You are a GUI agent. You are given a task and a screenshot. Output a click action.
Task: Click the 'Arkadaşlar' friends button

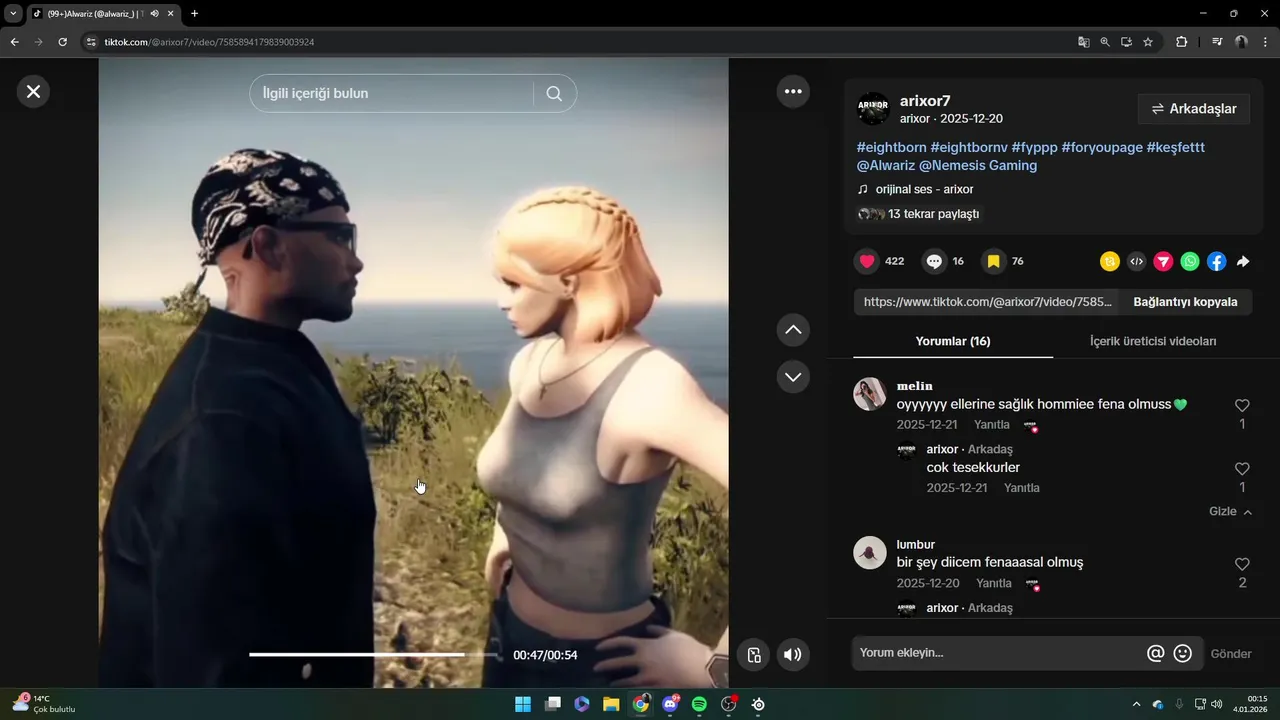[x=1194, y=109]
